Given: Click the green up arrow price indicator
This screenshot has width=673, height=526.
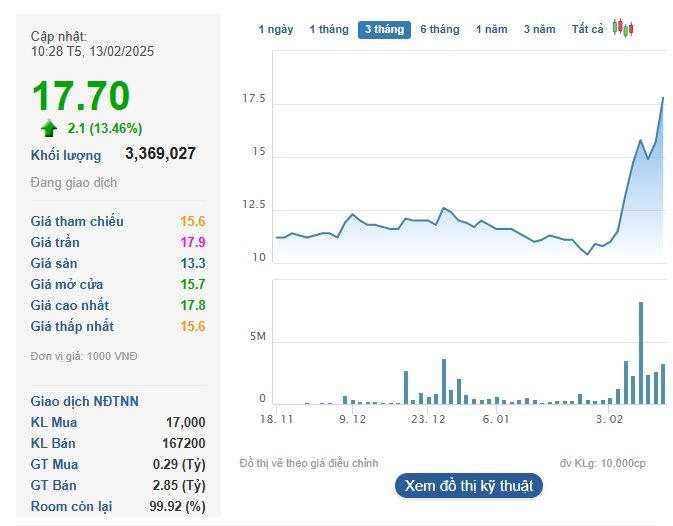Looking at the screenshot, I should click(49, 128).
